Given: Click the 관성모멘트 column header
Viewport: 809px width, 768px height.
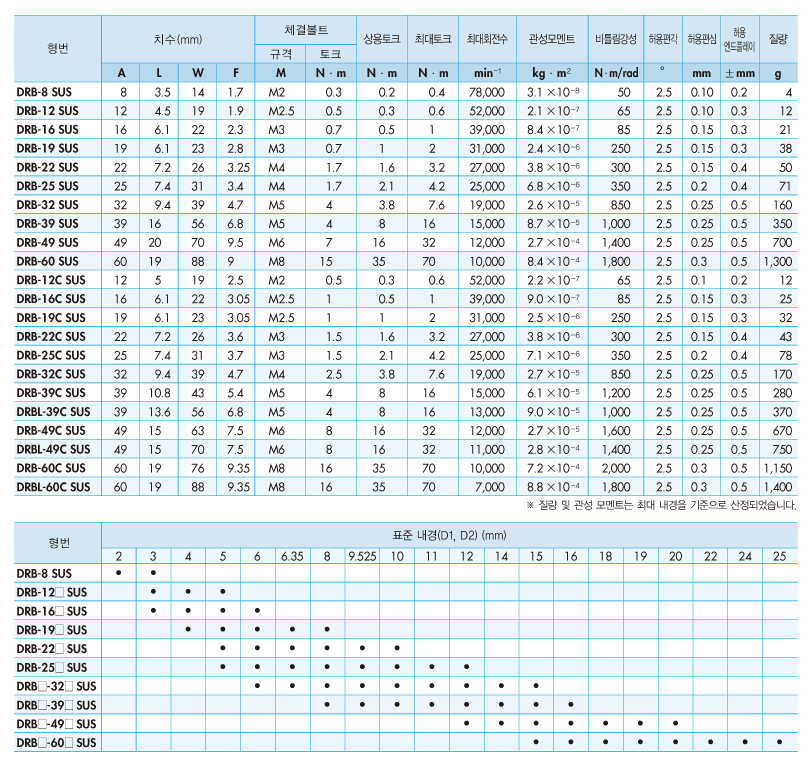Looking at the screenshot, I should [550, 40].
